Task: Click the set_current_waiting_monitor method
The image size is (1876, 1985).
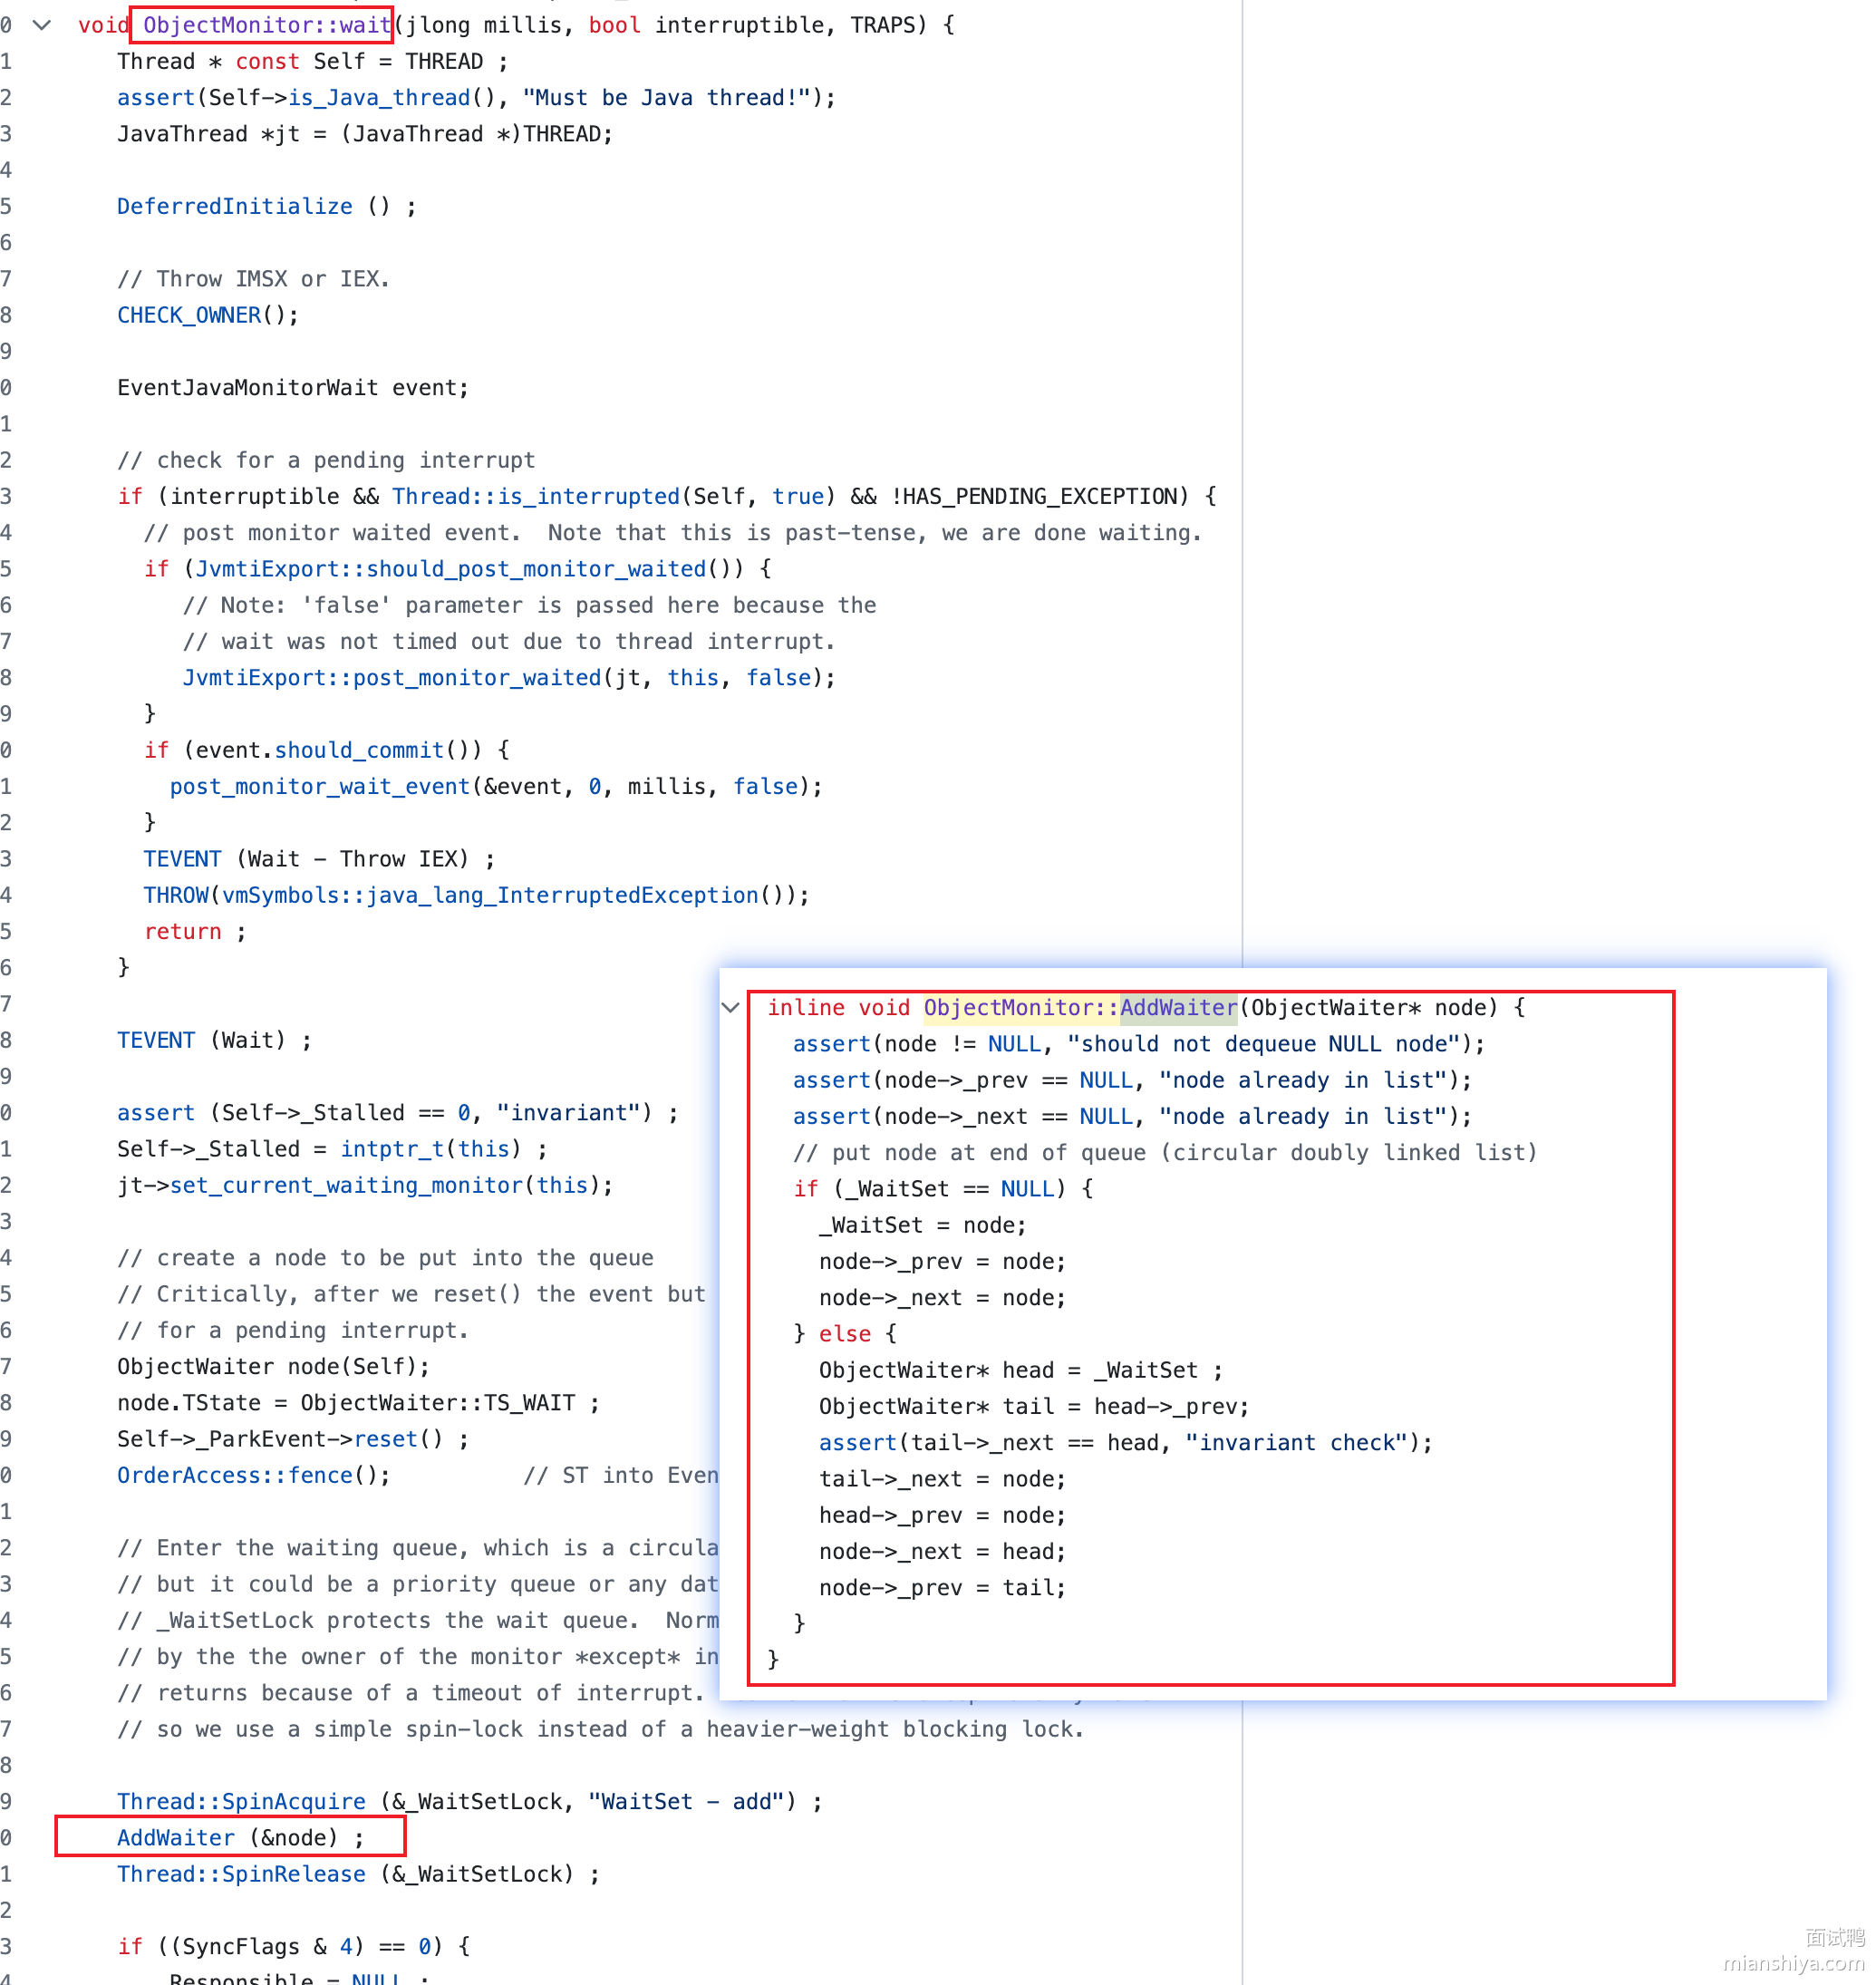Action: [x=346, y=1185]
